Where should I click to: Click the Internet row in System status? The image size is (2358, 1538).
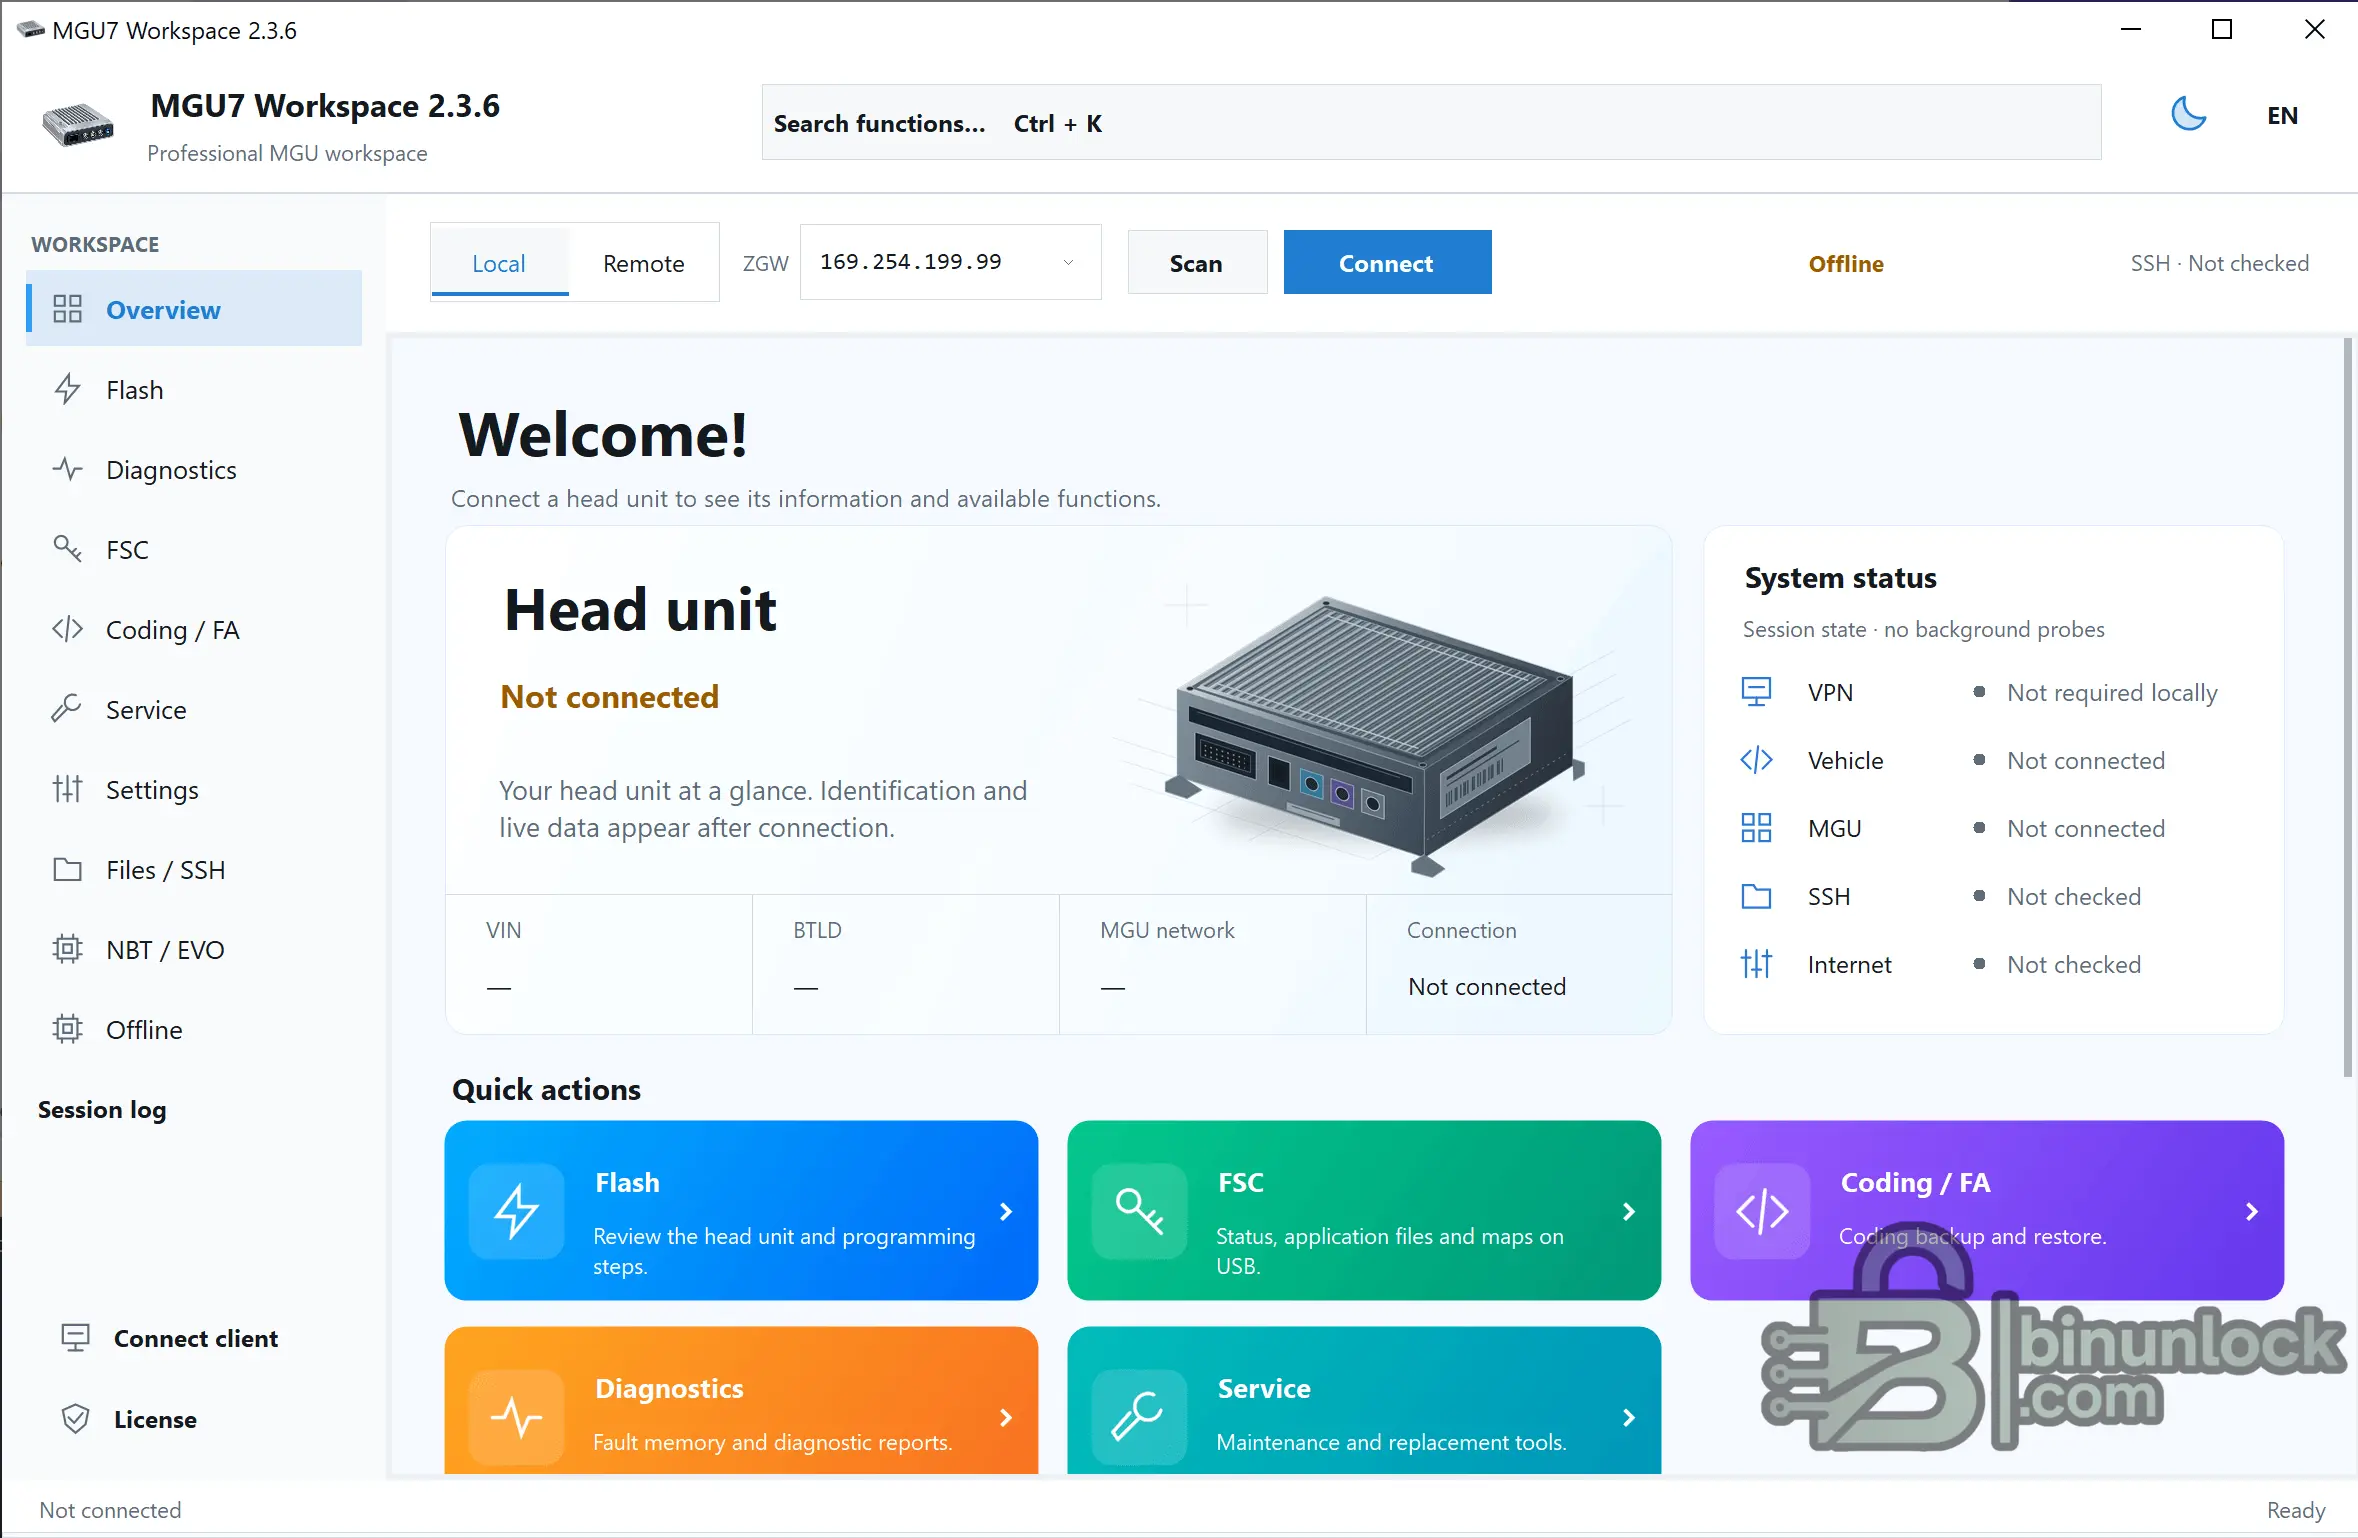click(1941, 964)
